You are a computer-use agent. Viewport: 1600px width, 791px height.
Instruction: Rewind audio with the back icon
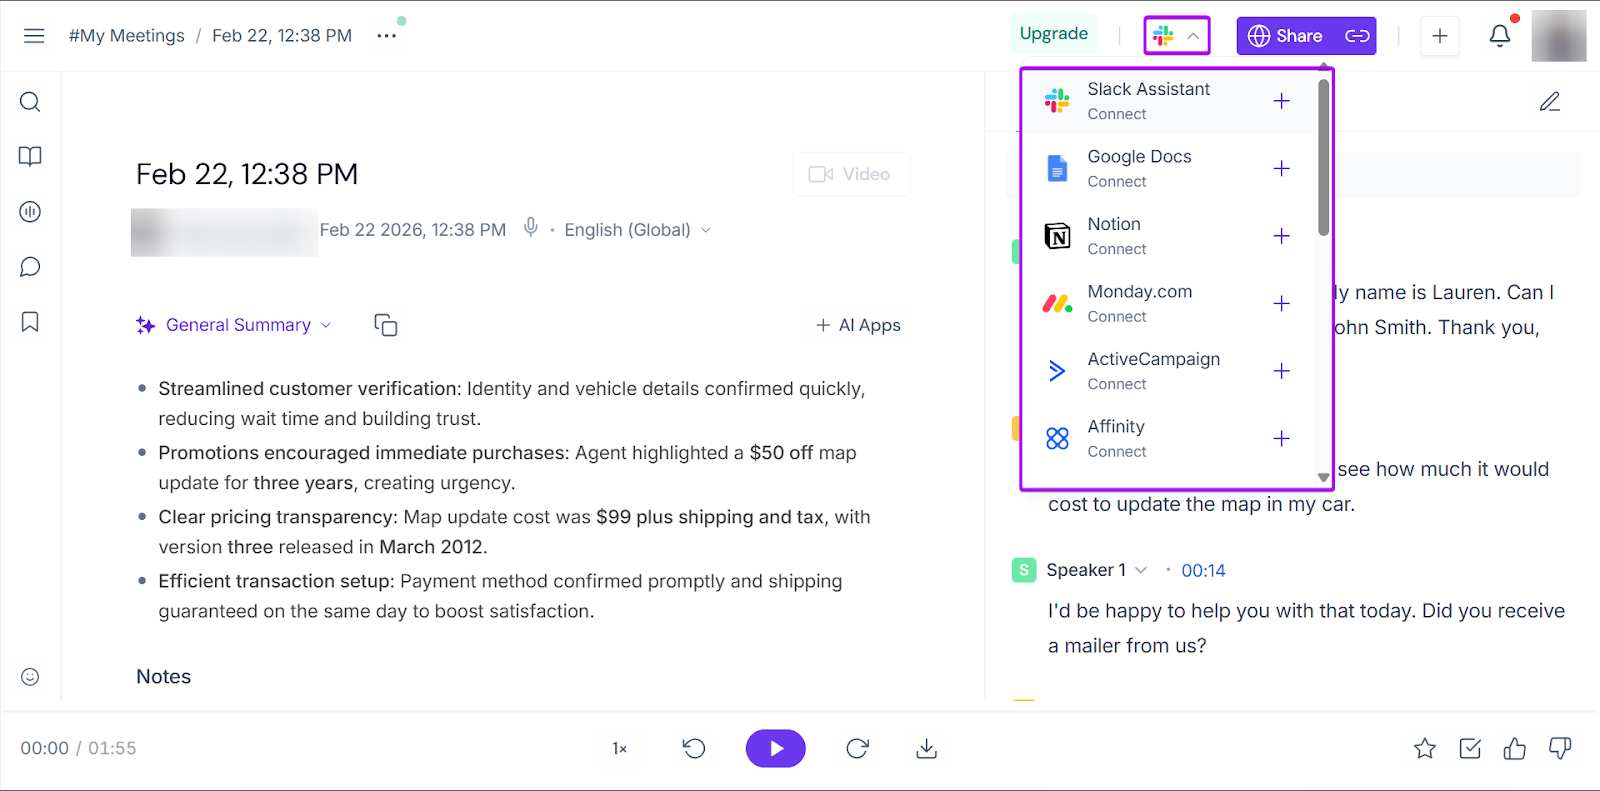pyautogui.click(x=694, y=748)
